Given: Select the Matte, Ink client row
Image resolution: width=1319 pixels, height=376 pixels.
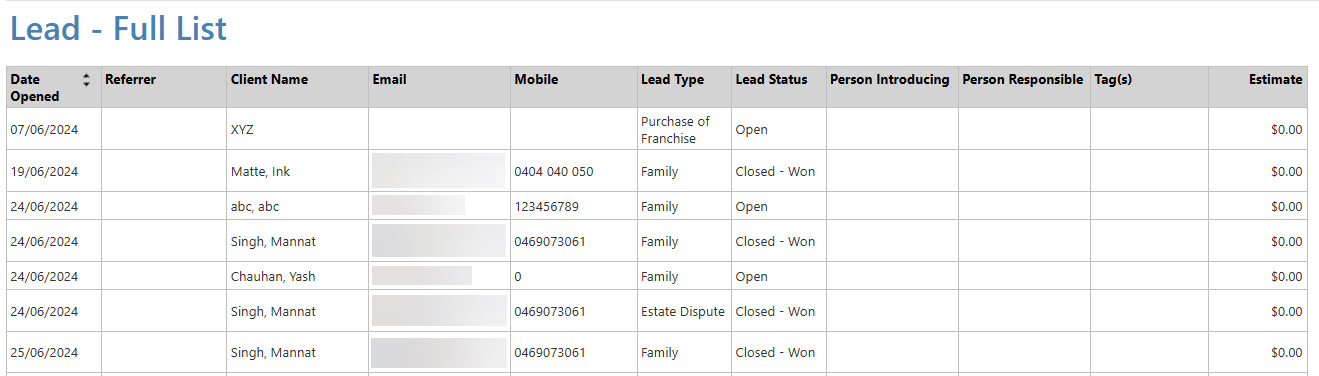Looking at the screenshot, I should pos(657,171).
